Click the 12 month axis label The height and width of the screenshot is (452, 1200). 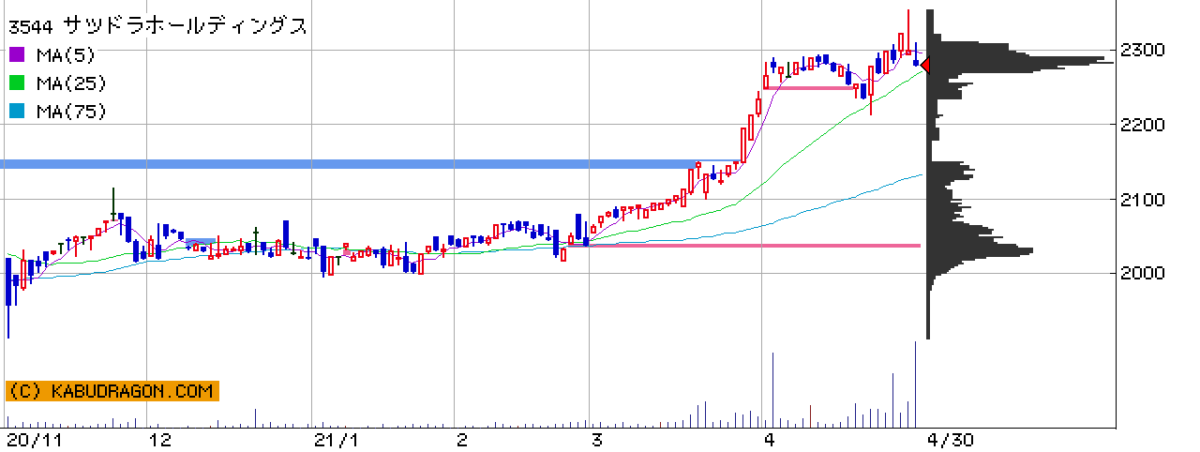tap(159, 440)
